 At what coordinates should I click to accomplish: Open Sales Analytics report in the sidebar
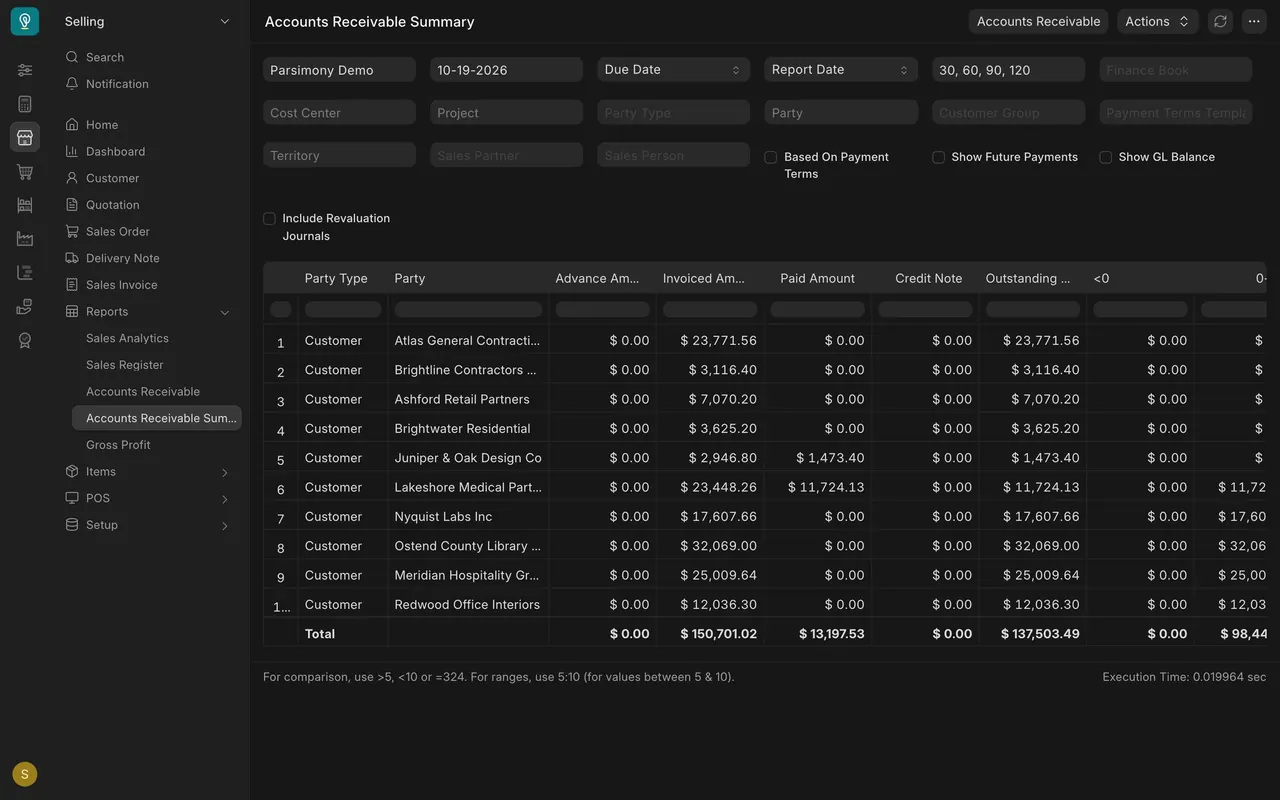[127, 338]
